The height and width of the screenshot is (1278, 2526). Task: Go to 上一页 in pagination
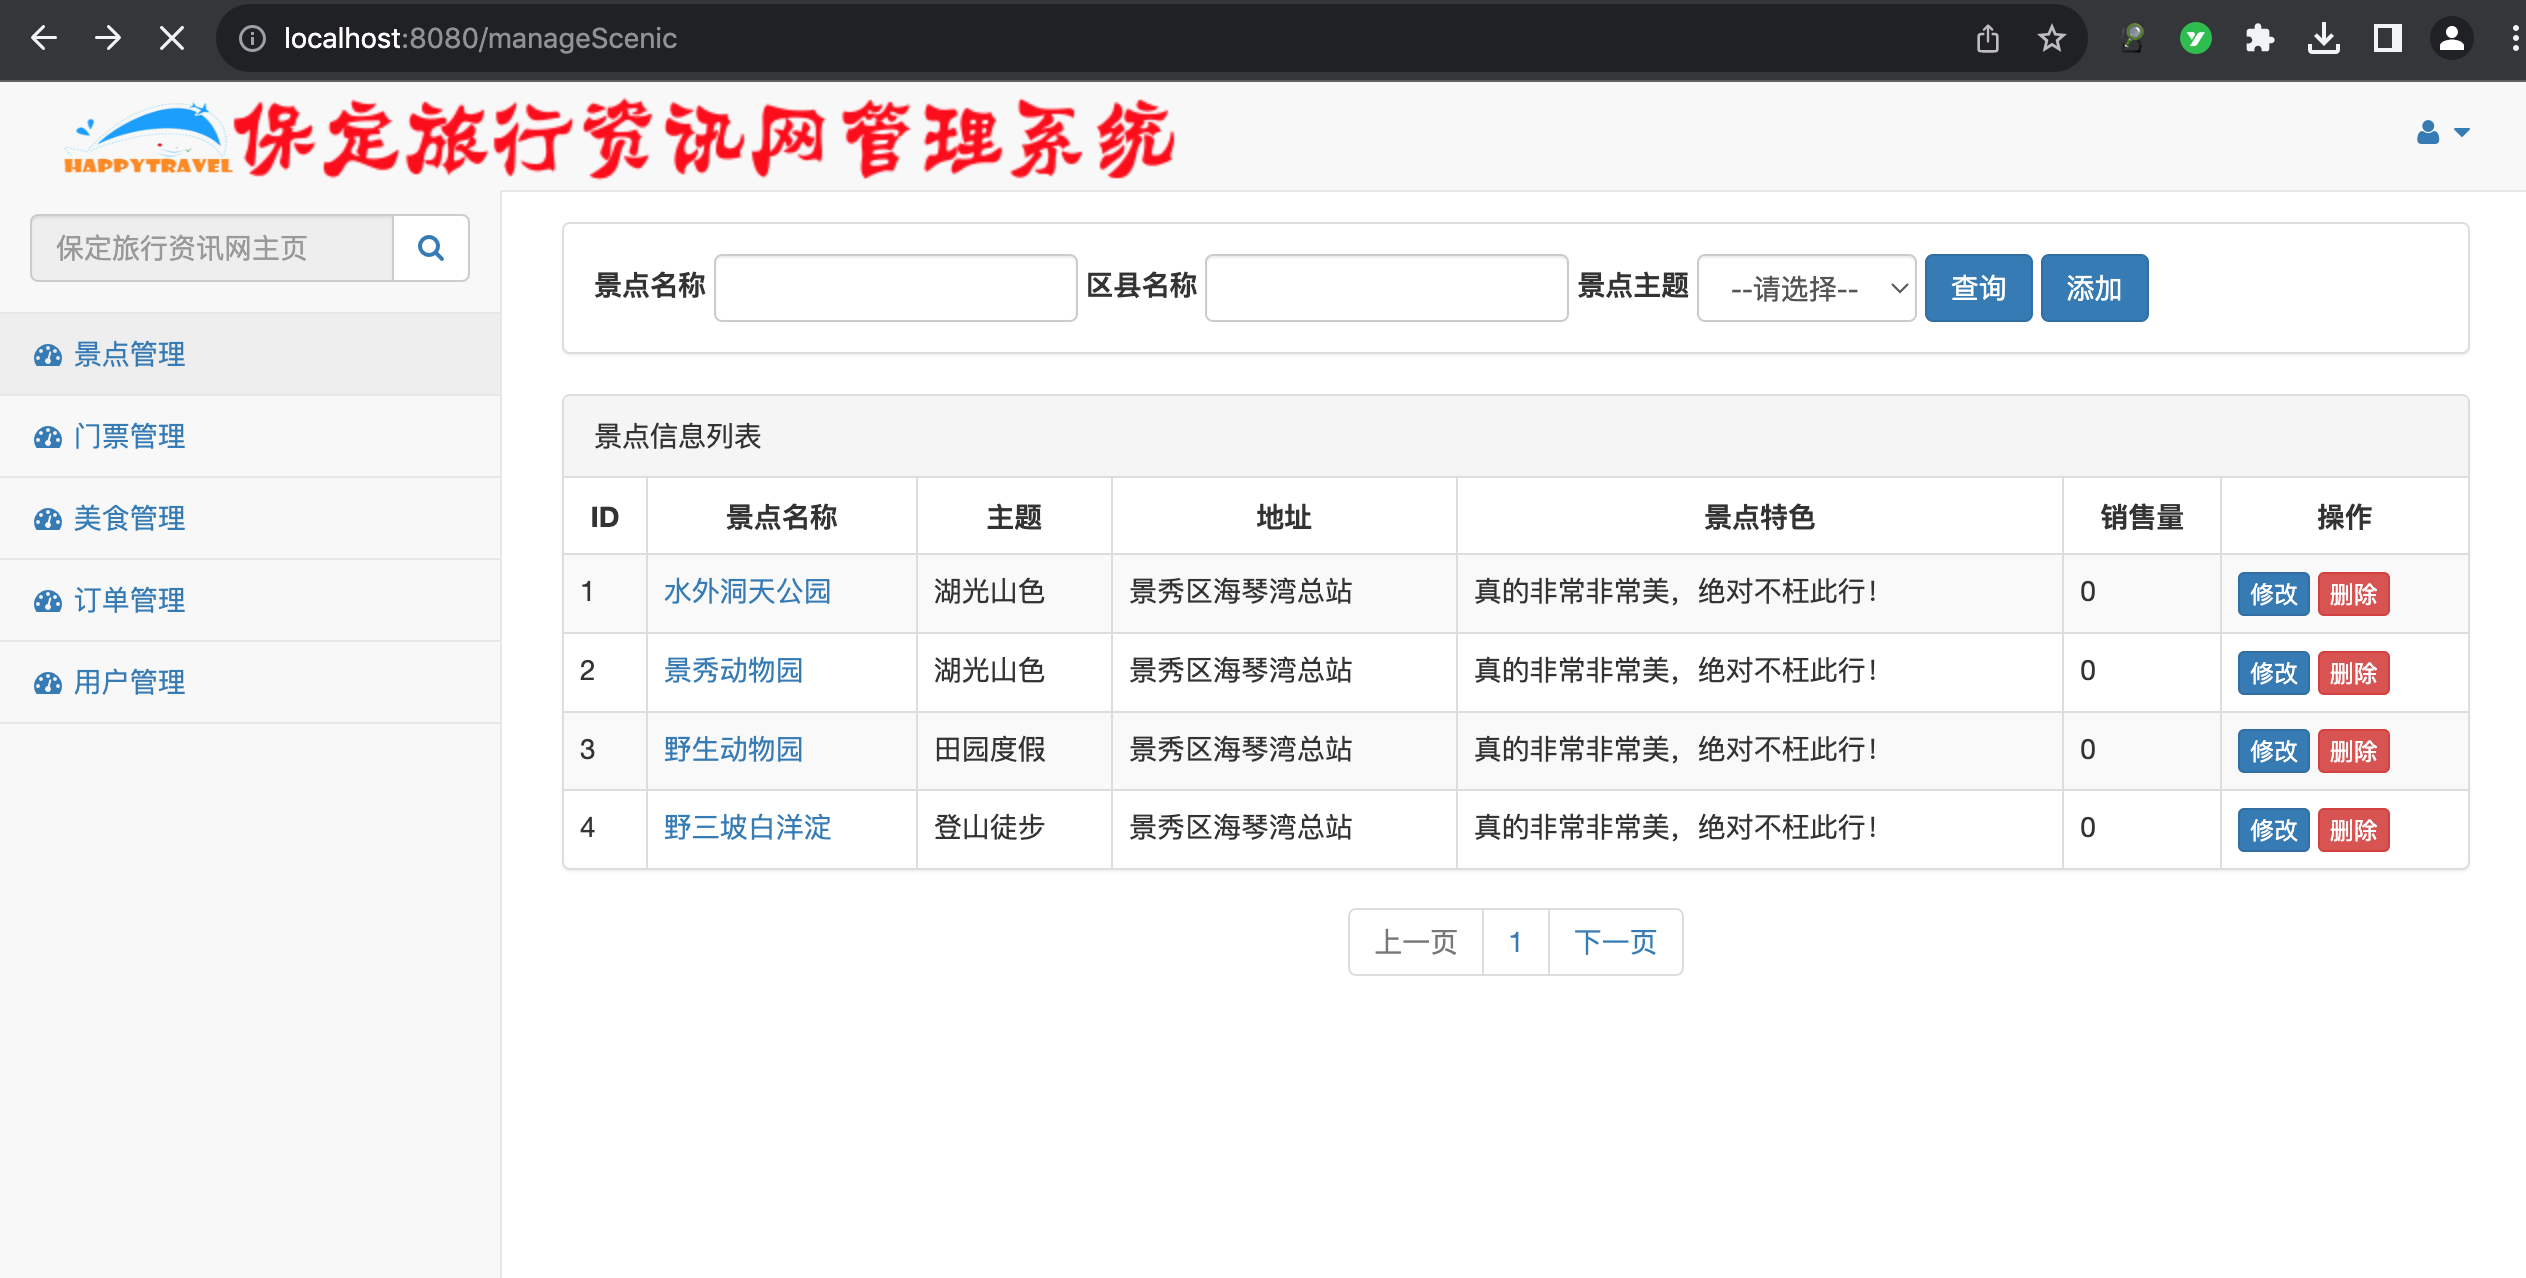pos(1416,942)
